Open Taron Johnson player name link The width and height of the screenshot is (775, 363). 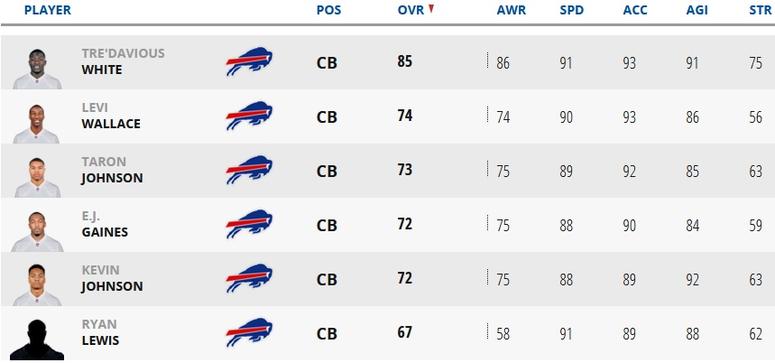tap(112, 170)
